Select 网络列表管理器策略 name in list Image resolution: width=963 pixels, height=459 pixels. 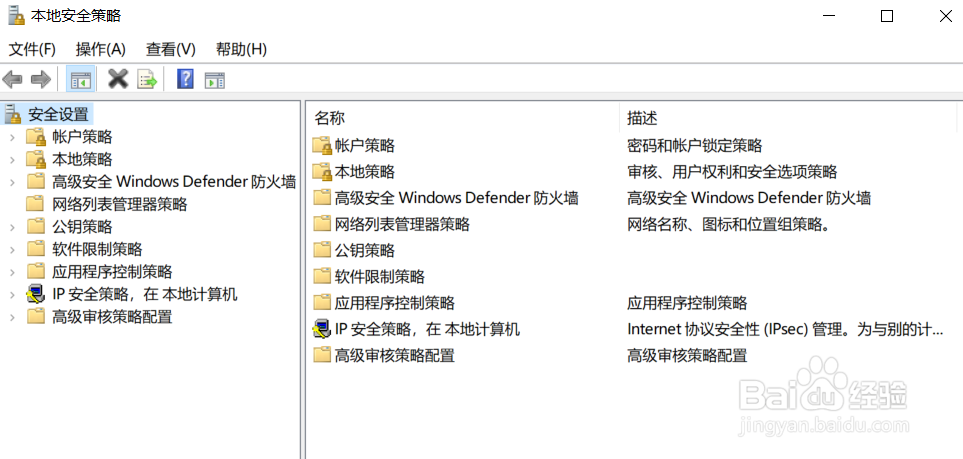[x=402, y=224]
